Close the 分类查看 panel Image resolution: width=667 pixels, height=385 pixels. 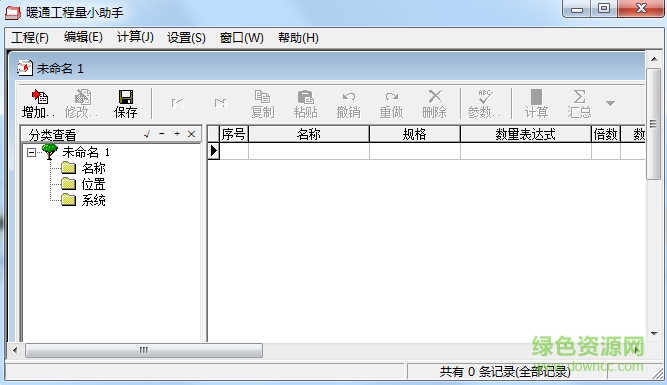tap(191, 134)
